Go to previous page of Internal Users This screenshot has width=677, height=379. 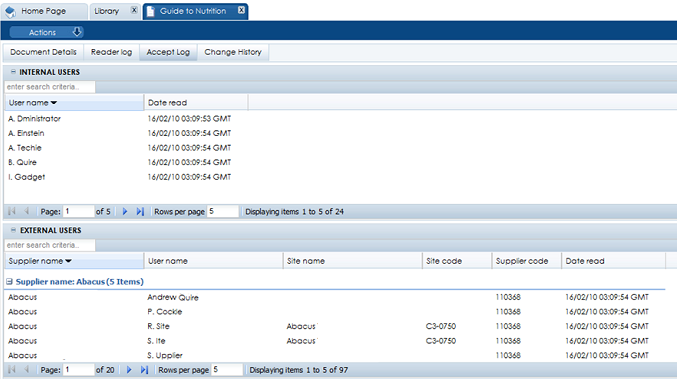point(26,211)
